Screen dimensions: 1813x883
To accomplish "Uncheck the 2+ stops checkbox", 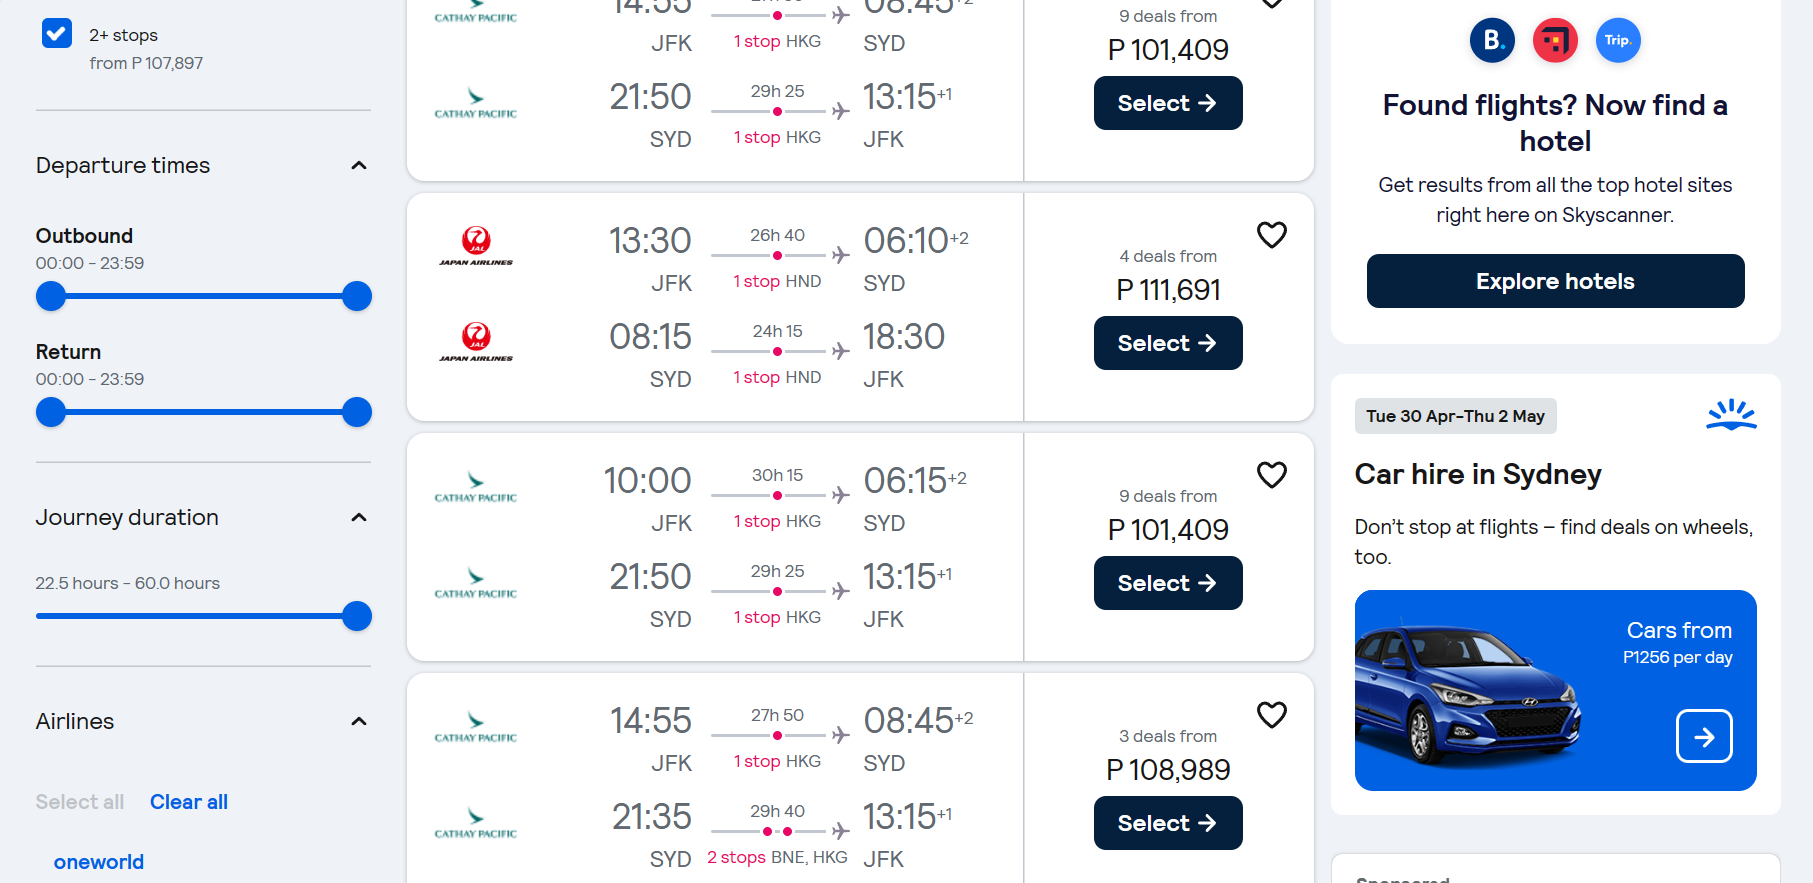I will click(x=57, y=33).
